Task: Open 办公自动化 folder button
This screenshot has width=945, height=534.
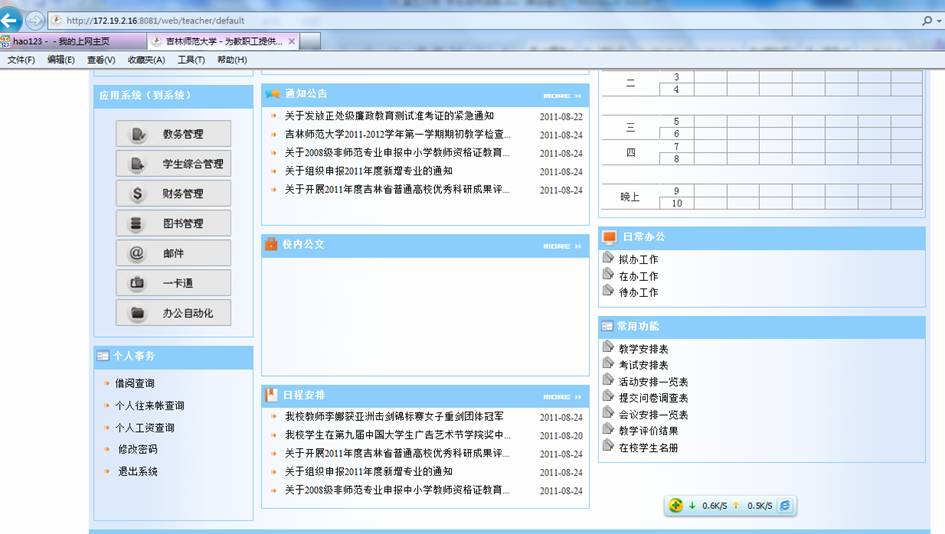Action: point(173,314)
